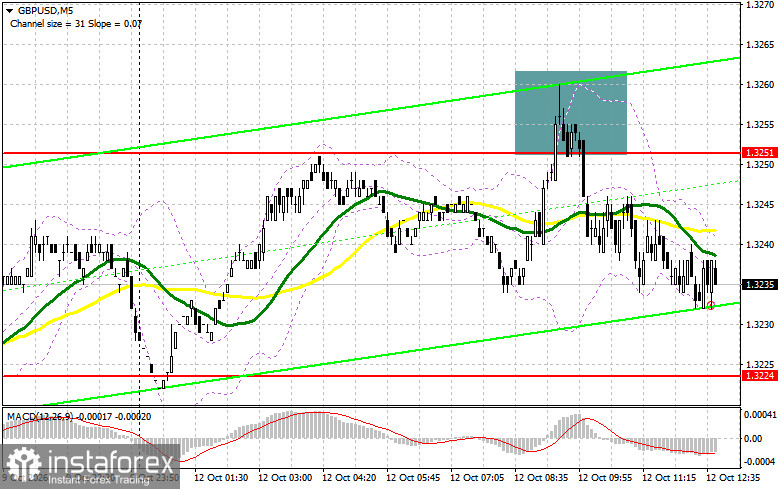Select the 0.00 MACD scale value

tap(752, 439)
